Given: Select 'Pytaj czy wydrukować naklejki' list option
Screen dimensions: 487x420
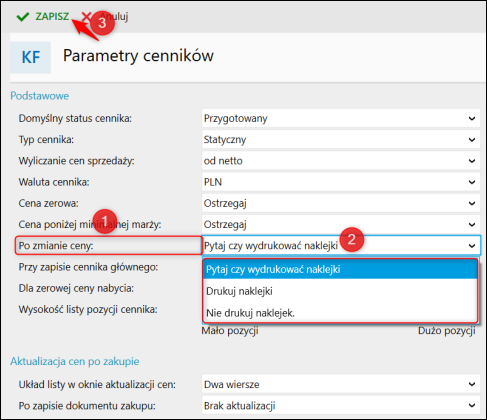Looking at the screenshot, I should click(x=340, y=269).
